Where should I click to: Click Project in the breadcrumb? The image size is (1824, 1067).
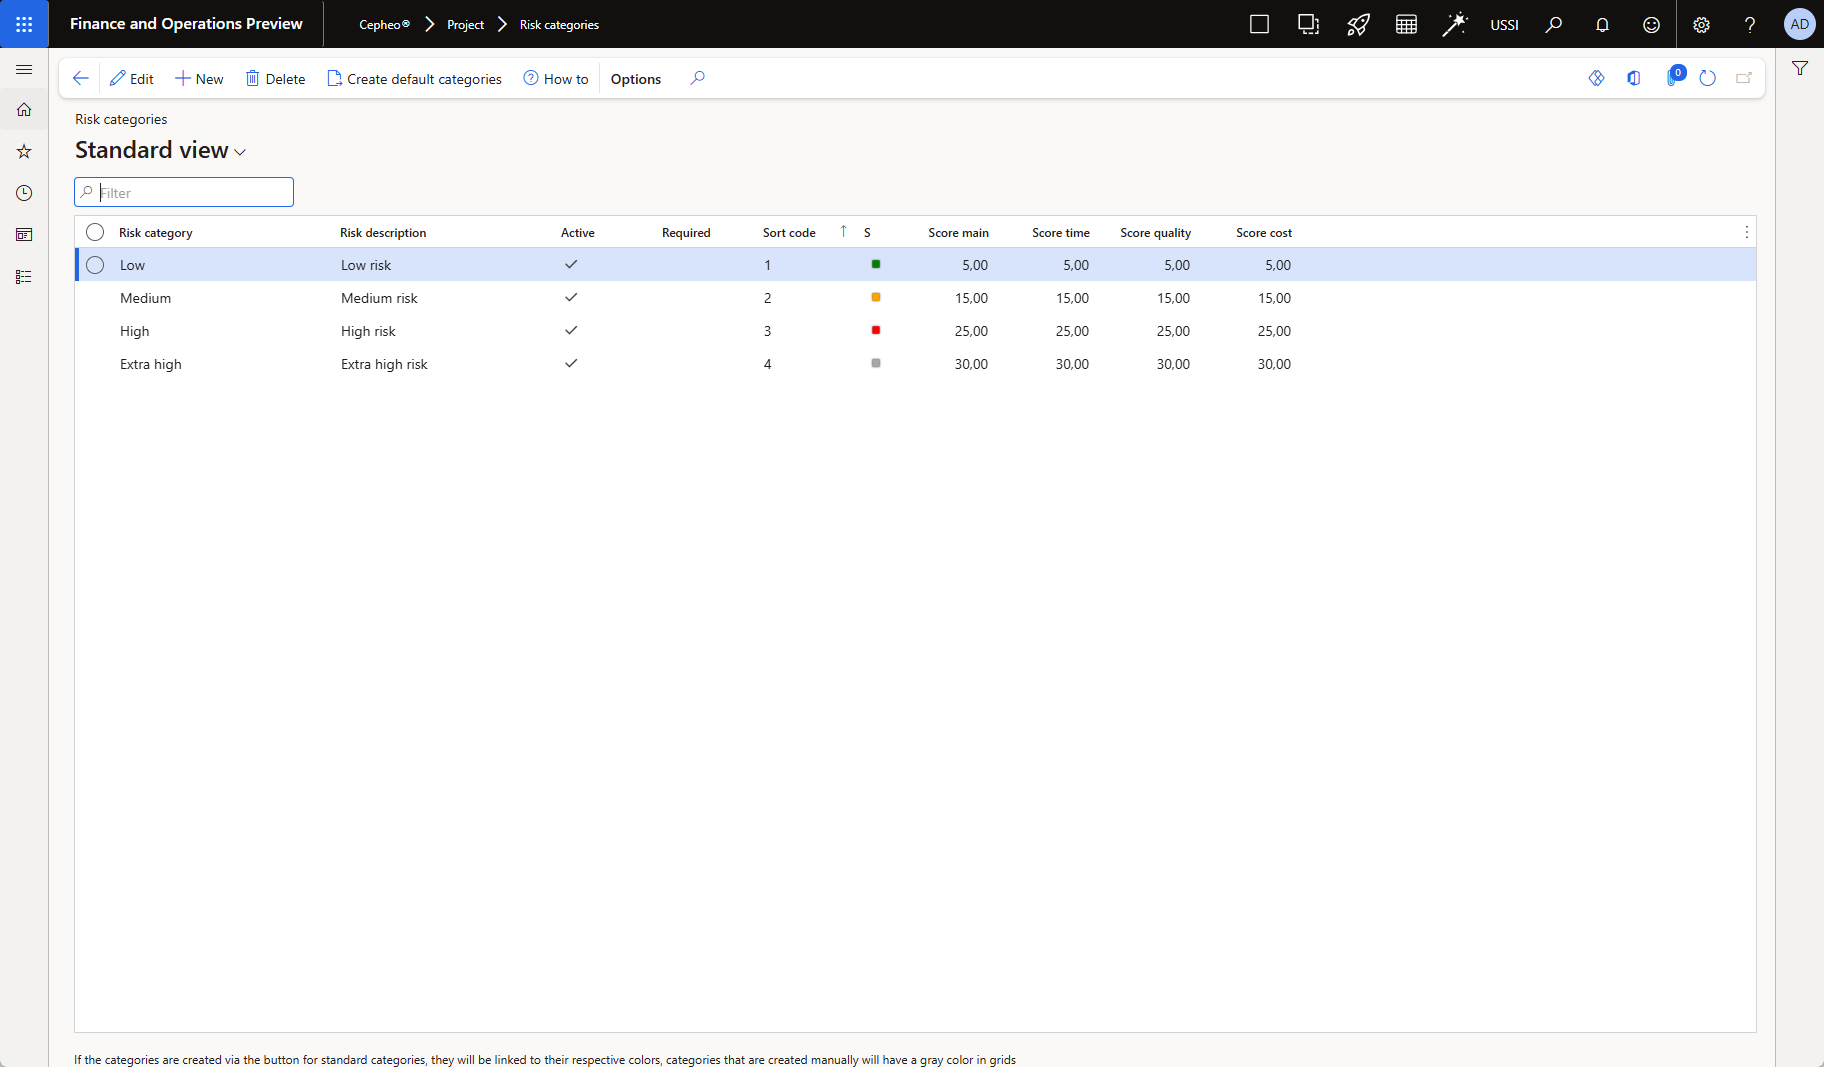point(465,25)
